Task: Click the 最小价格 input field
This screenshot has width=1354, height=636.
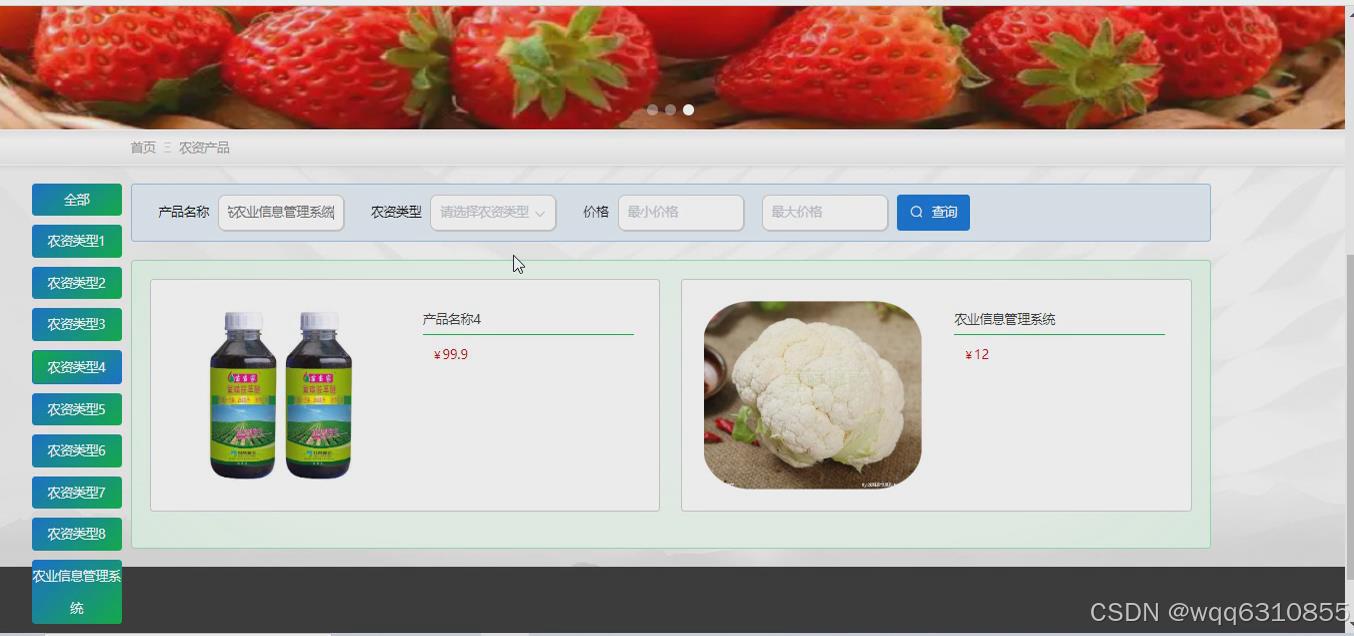Action: 681,212
